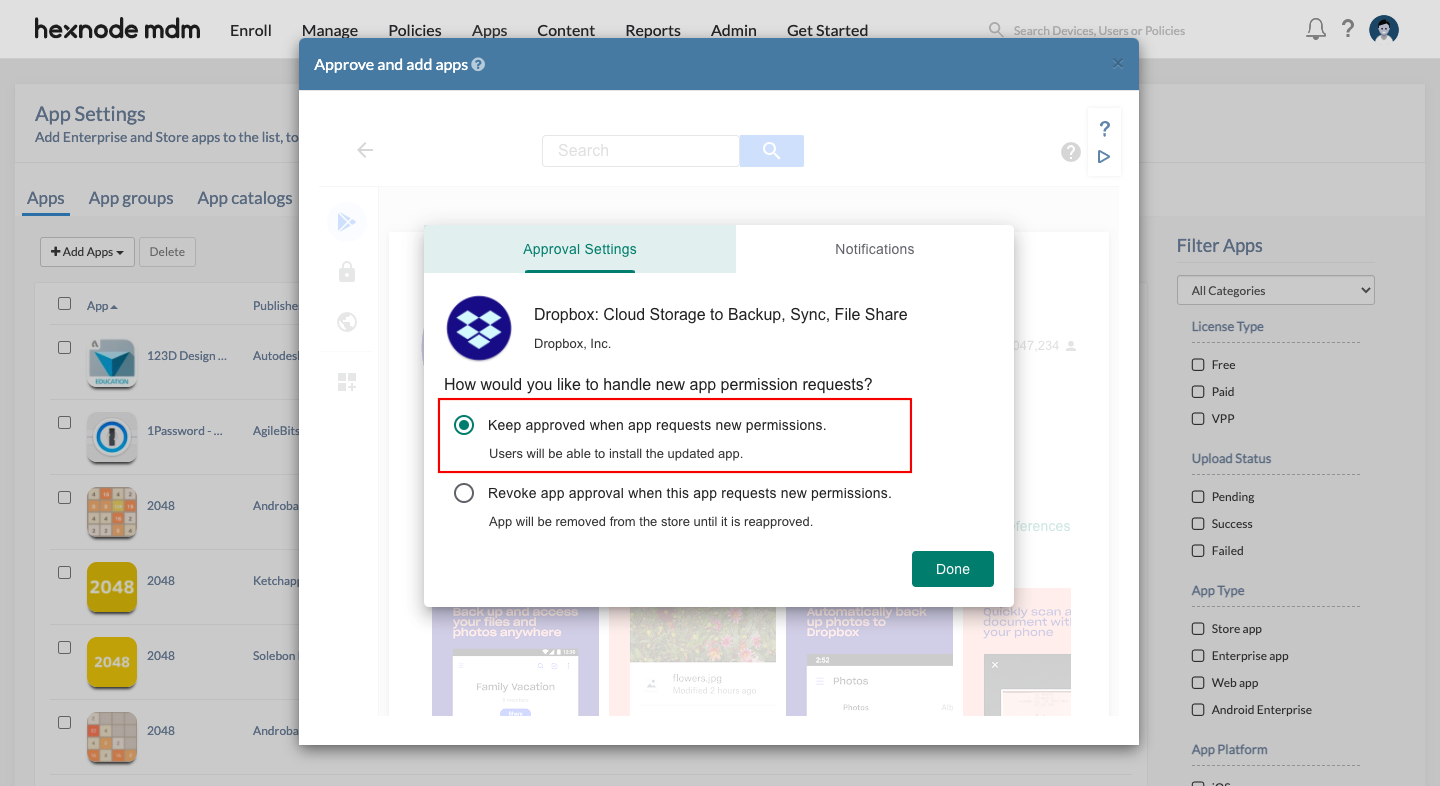Image resolution: width=1440 pixels, height=786 pixels.
Task: Click the help icon beside Approve and add apps
Action: tap(478, 65)
